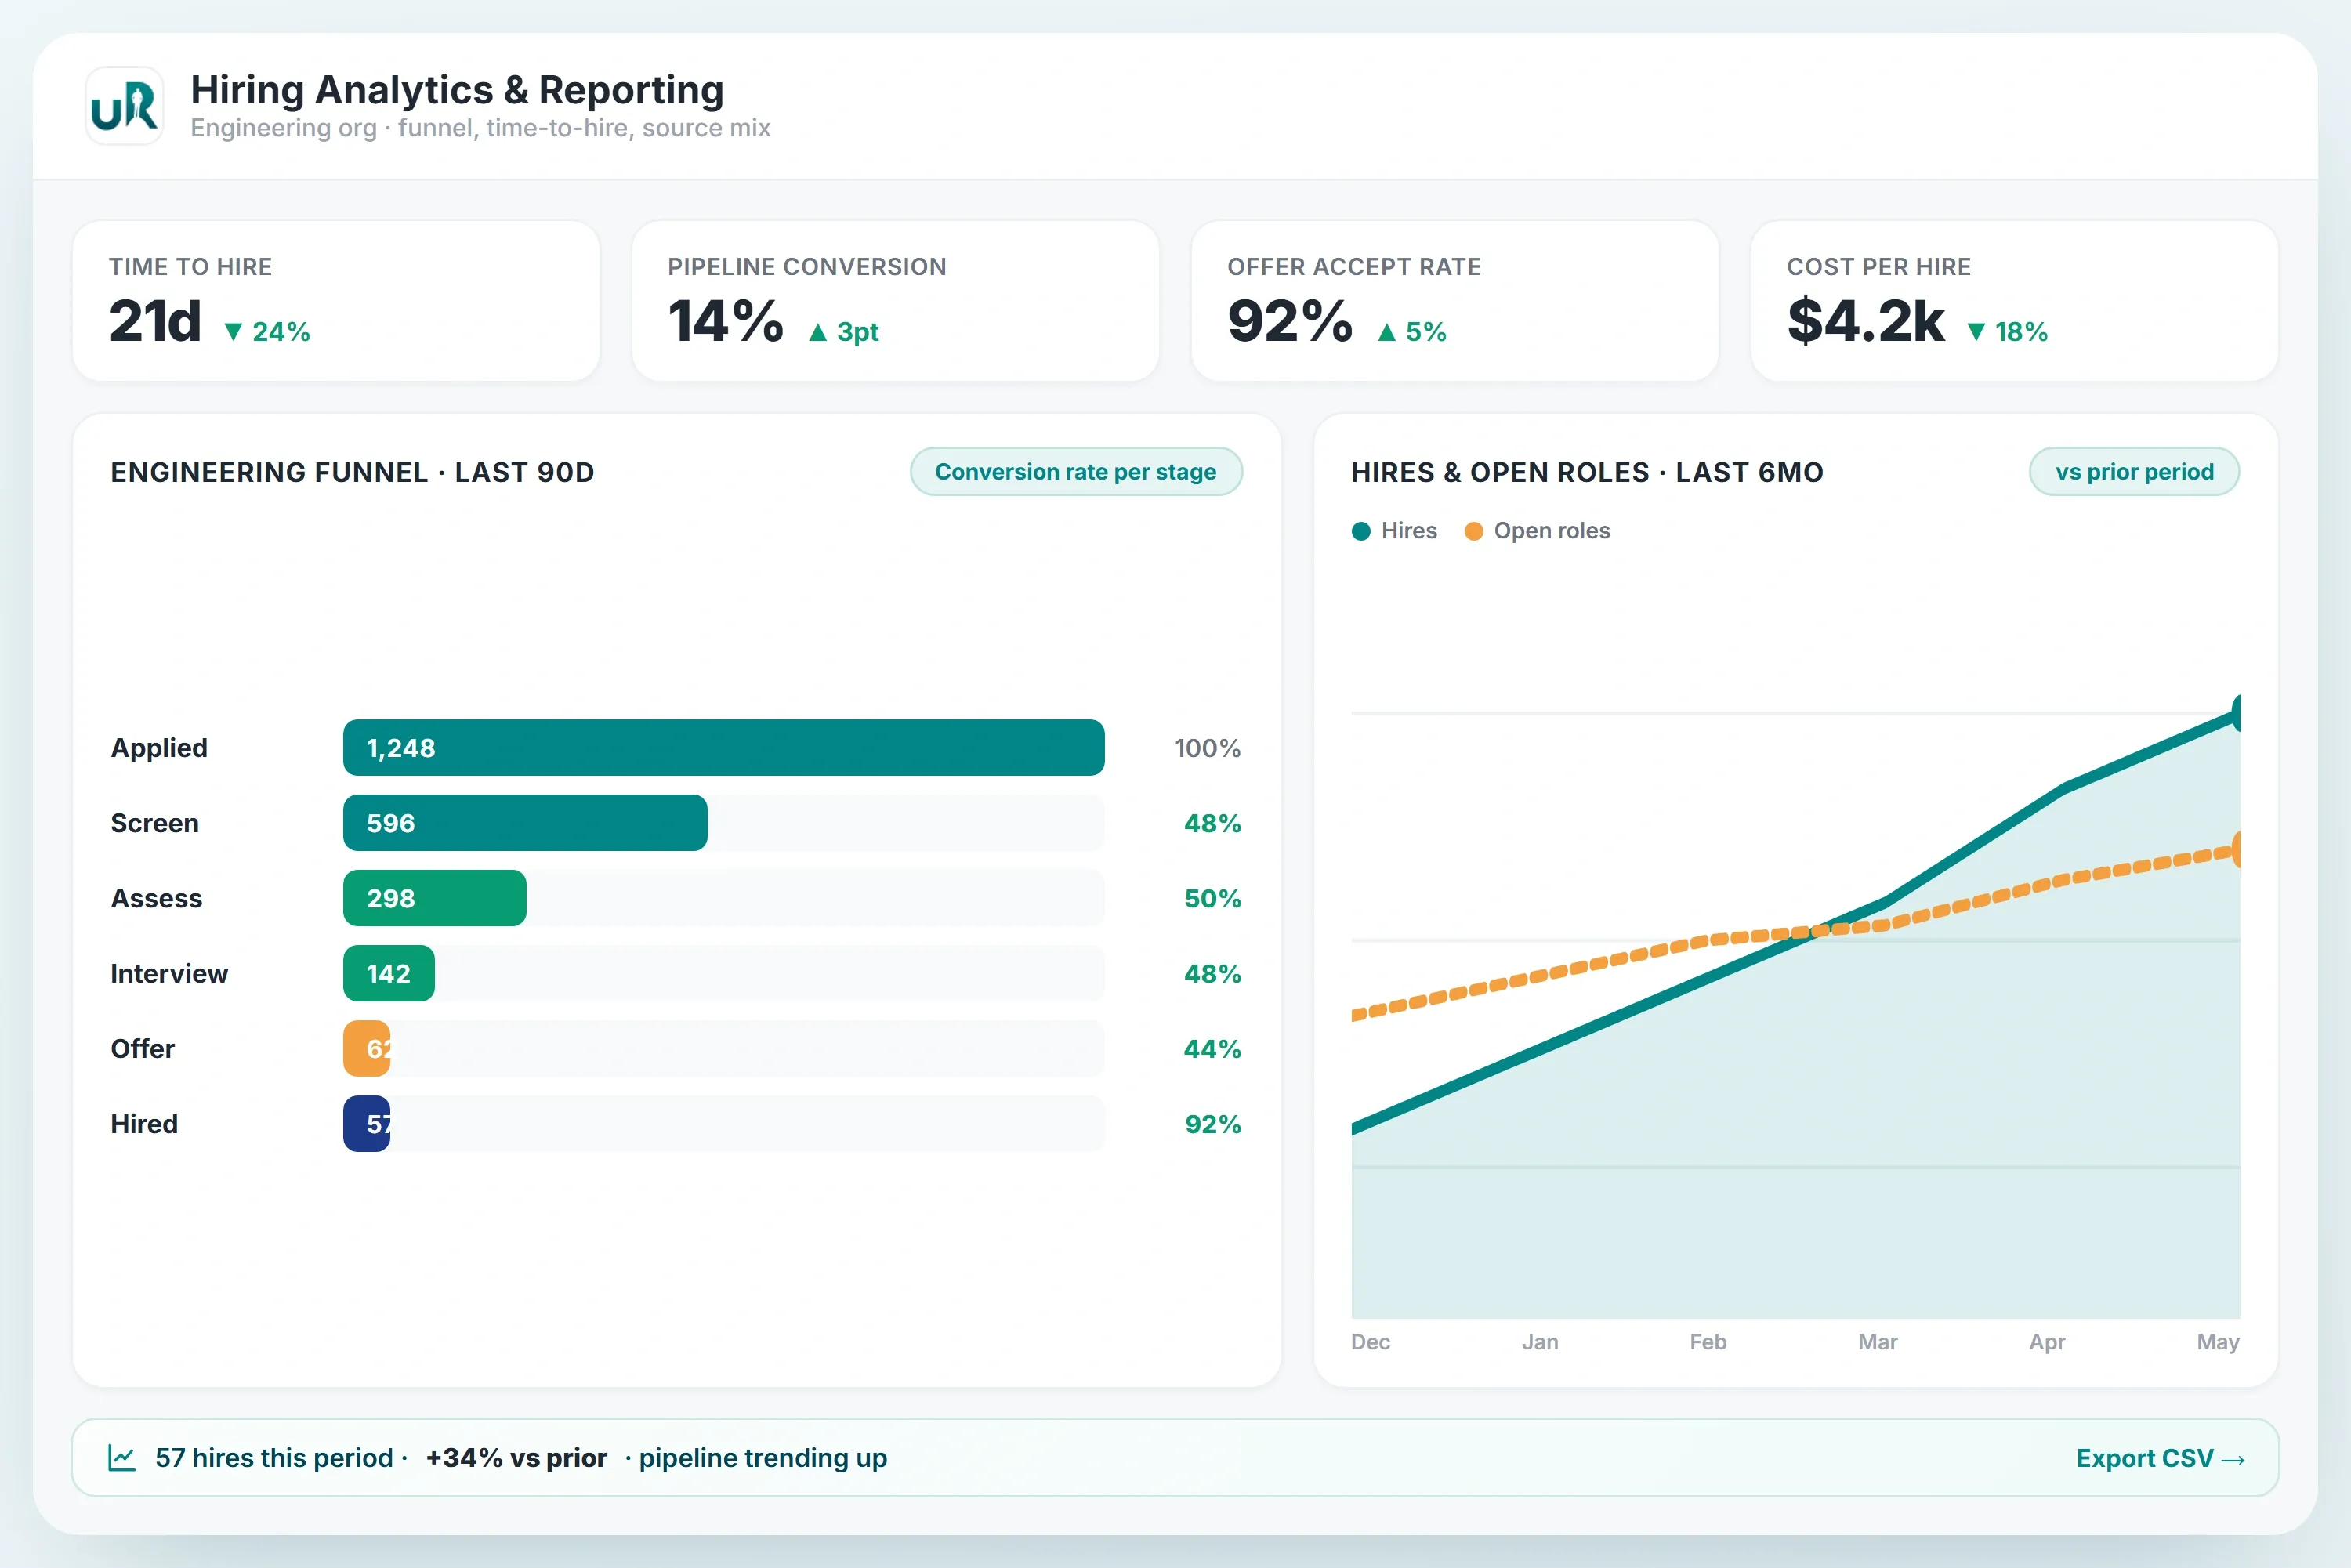This screenshot has height=1568, width=2351.
Task: Open the Pipeline Conversion card
Action: point(895,301)
